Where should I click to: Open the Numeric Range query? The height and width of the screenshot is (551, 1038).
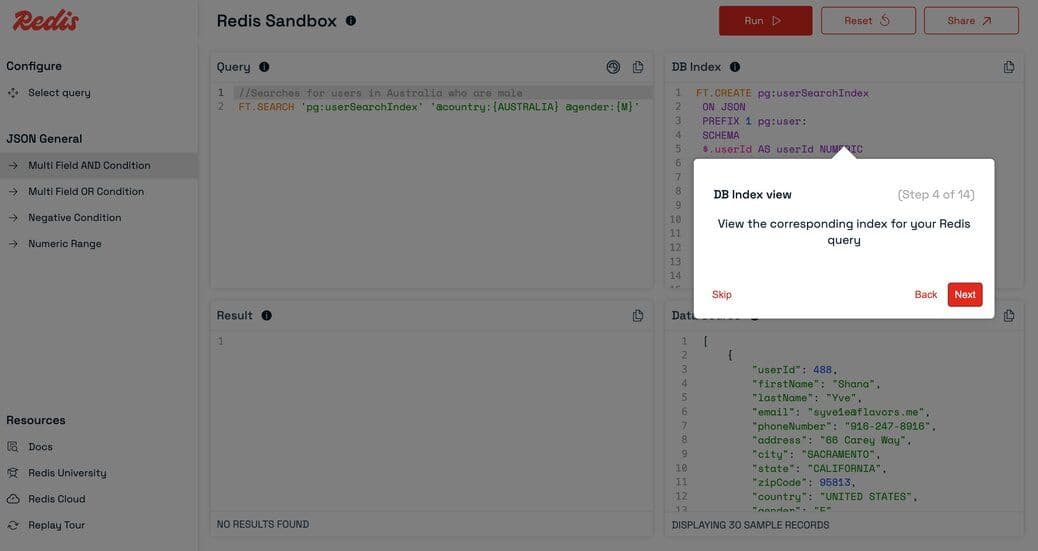click(x=65, y=244)
